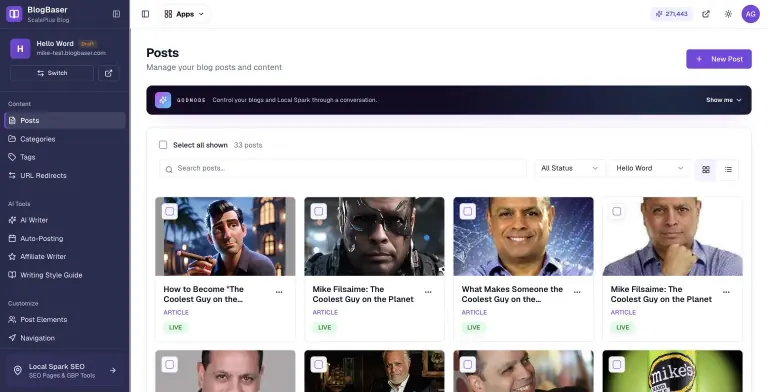
Task: Open Navigation in the sidebar
Action: click(65, 338)
